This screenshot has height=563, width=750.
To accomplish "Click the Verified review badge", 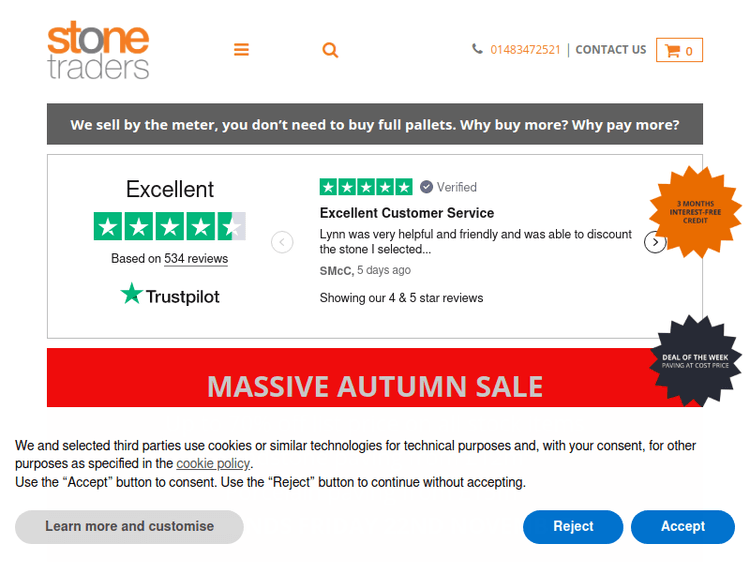I will pyautogui.click(x=448, y=187).
